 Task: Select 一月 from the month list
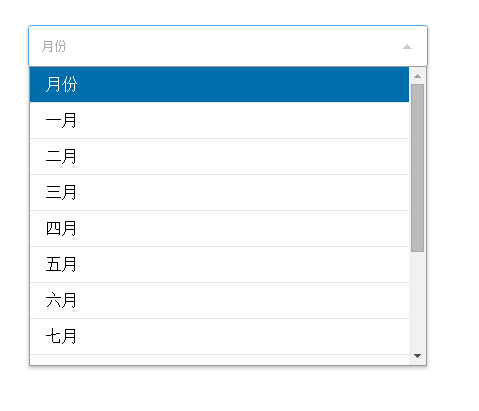click(x=219, y=120)
